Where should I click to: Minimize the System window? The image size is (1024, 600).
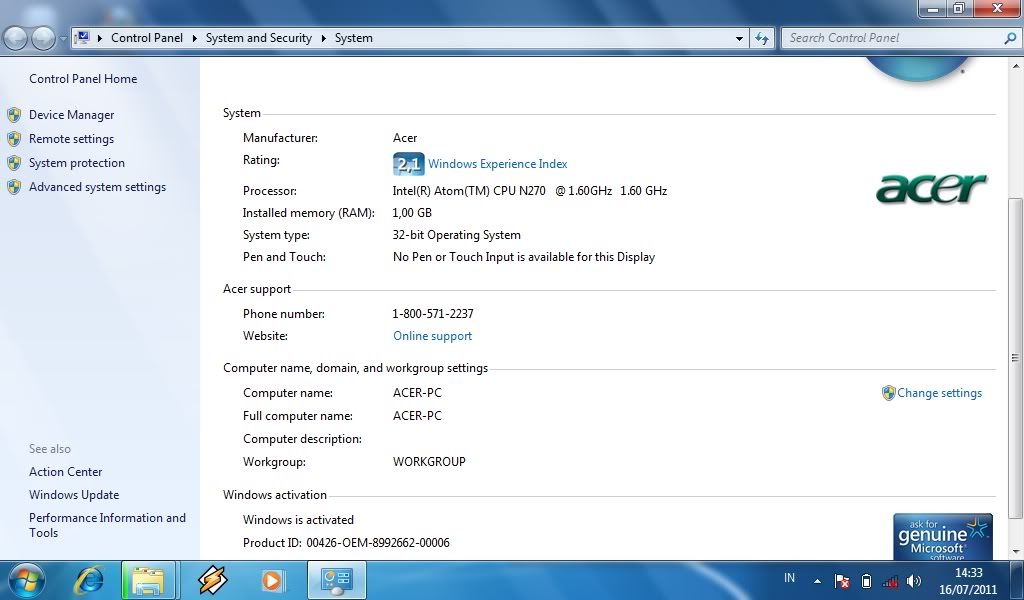coord(933,8)
